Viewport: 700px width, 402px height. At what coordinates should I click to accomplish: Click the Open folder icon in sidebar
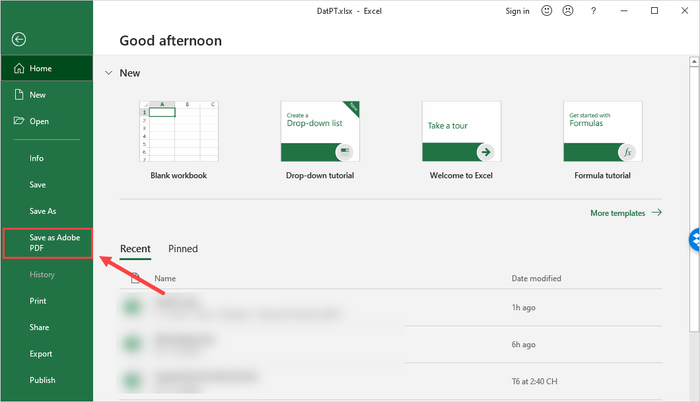19,121
